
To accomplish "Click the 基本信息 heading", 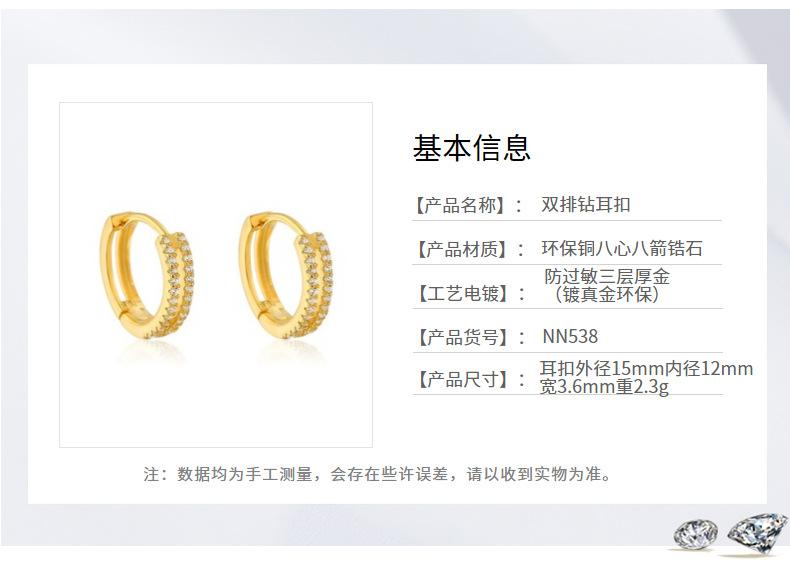I will coord(472,148).
